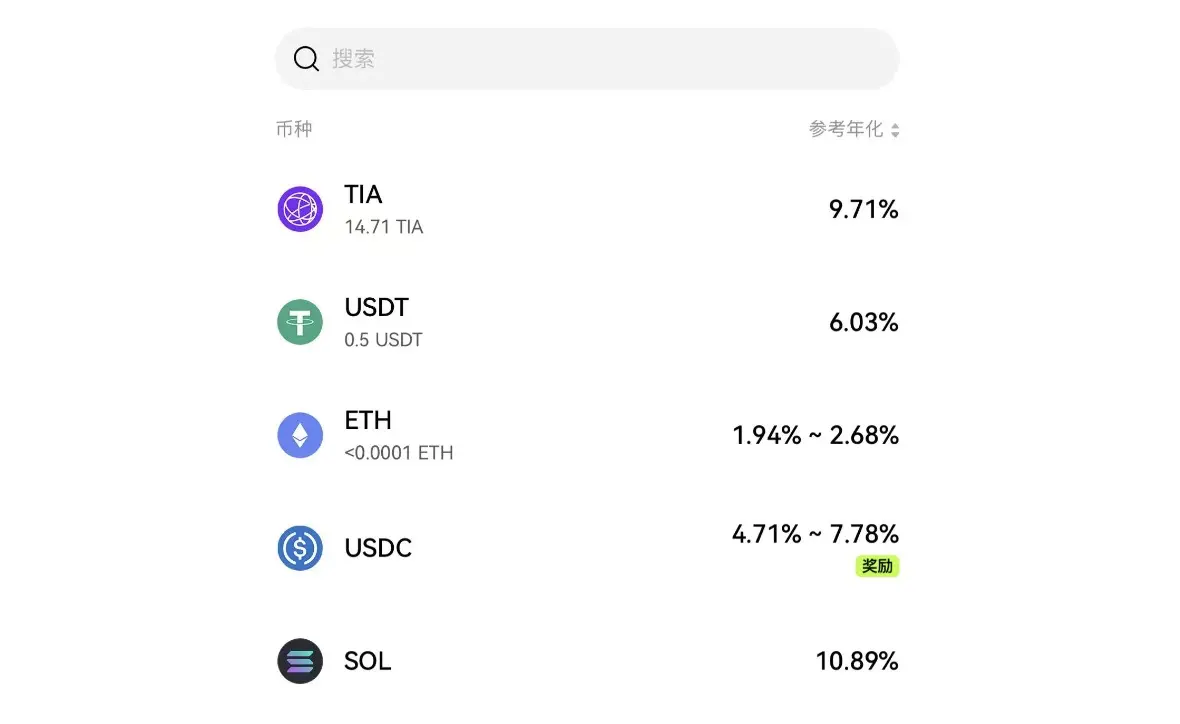This screenshot has width=1180, height=724.
Task: Click TIA's 9.71% yield rate
Action: [x=863, y=209]
